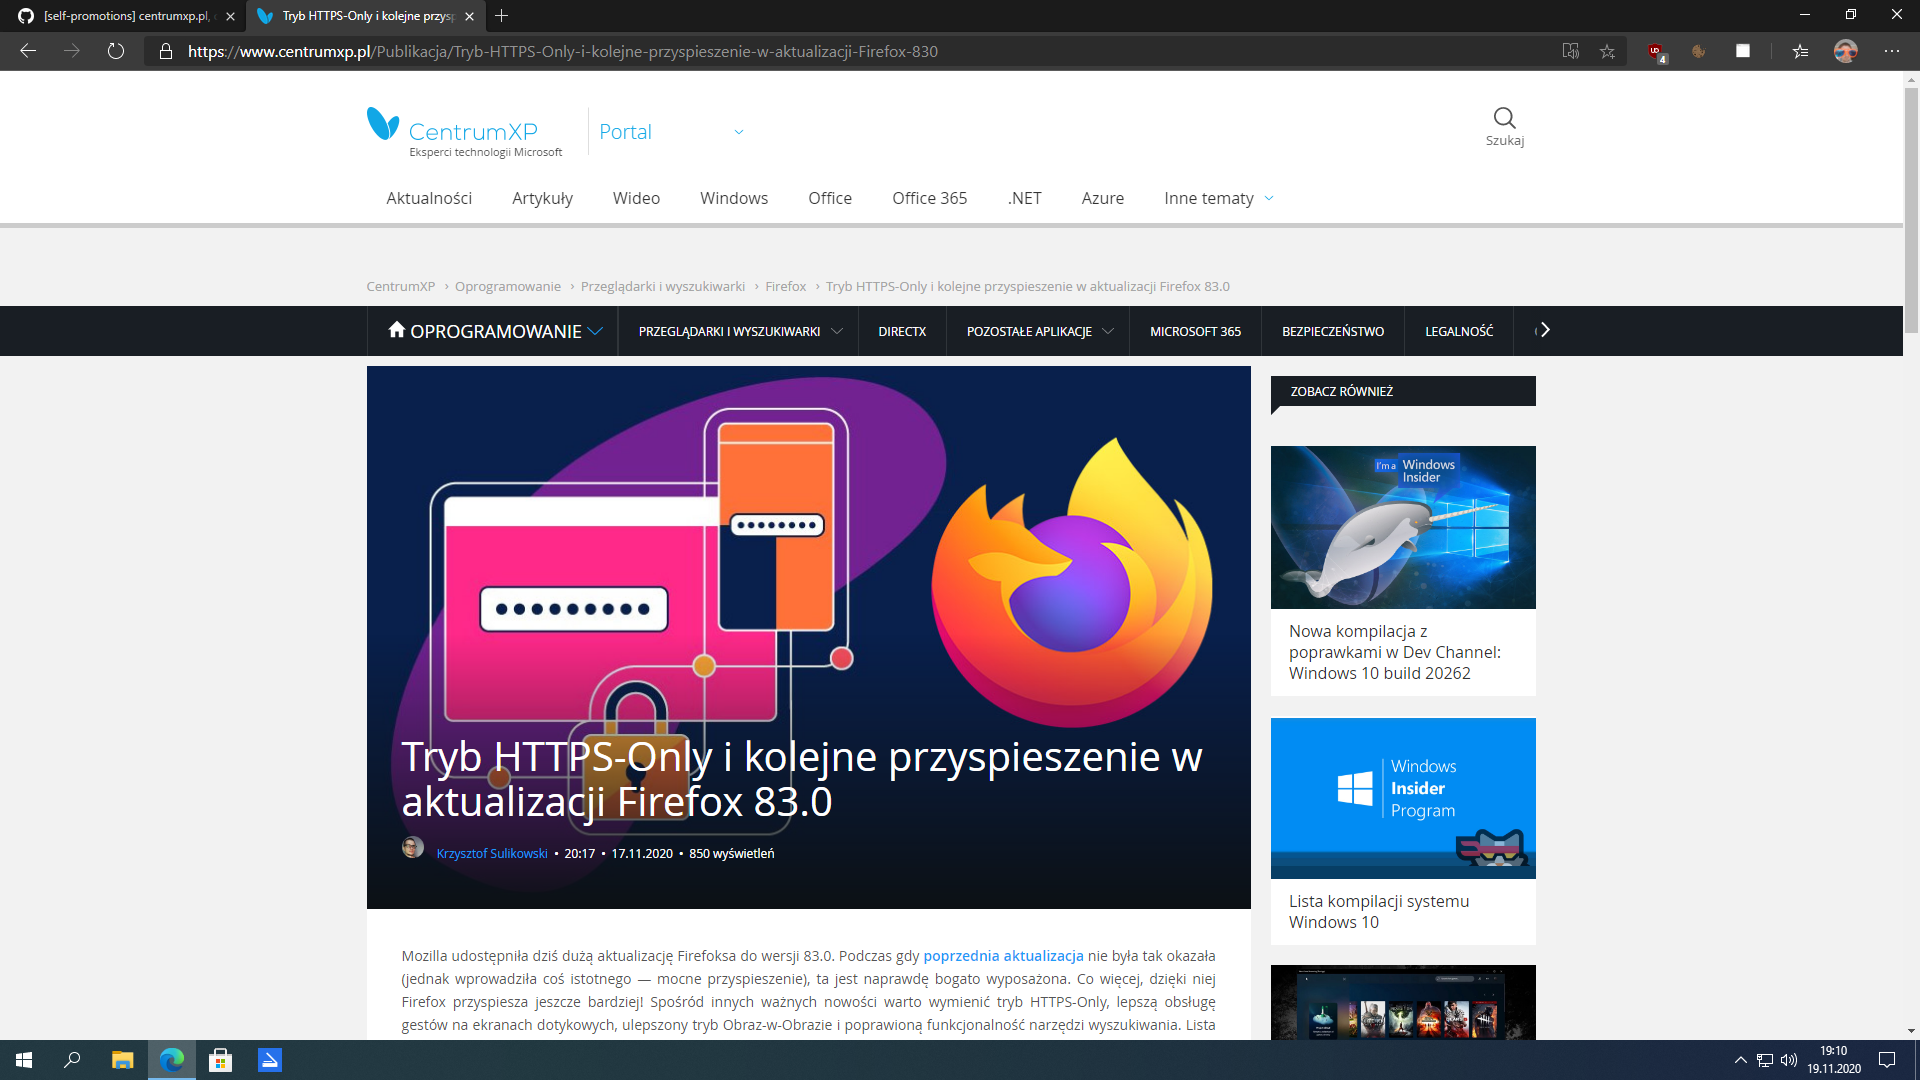This screenshot has height=1080, width=1920.
Task: Expand PRZEGLĄDARKI I WYSZUKIWARKI submenu
Action: point(837,331)
